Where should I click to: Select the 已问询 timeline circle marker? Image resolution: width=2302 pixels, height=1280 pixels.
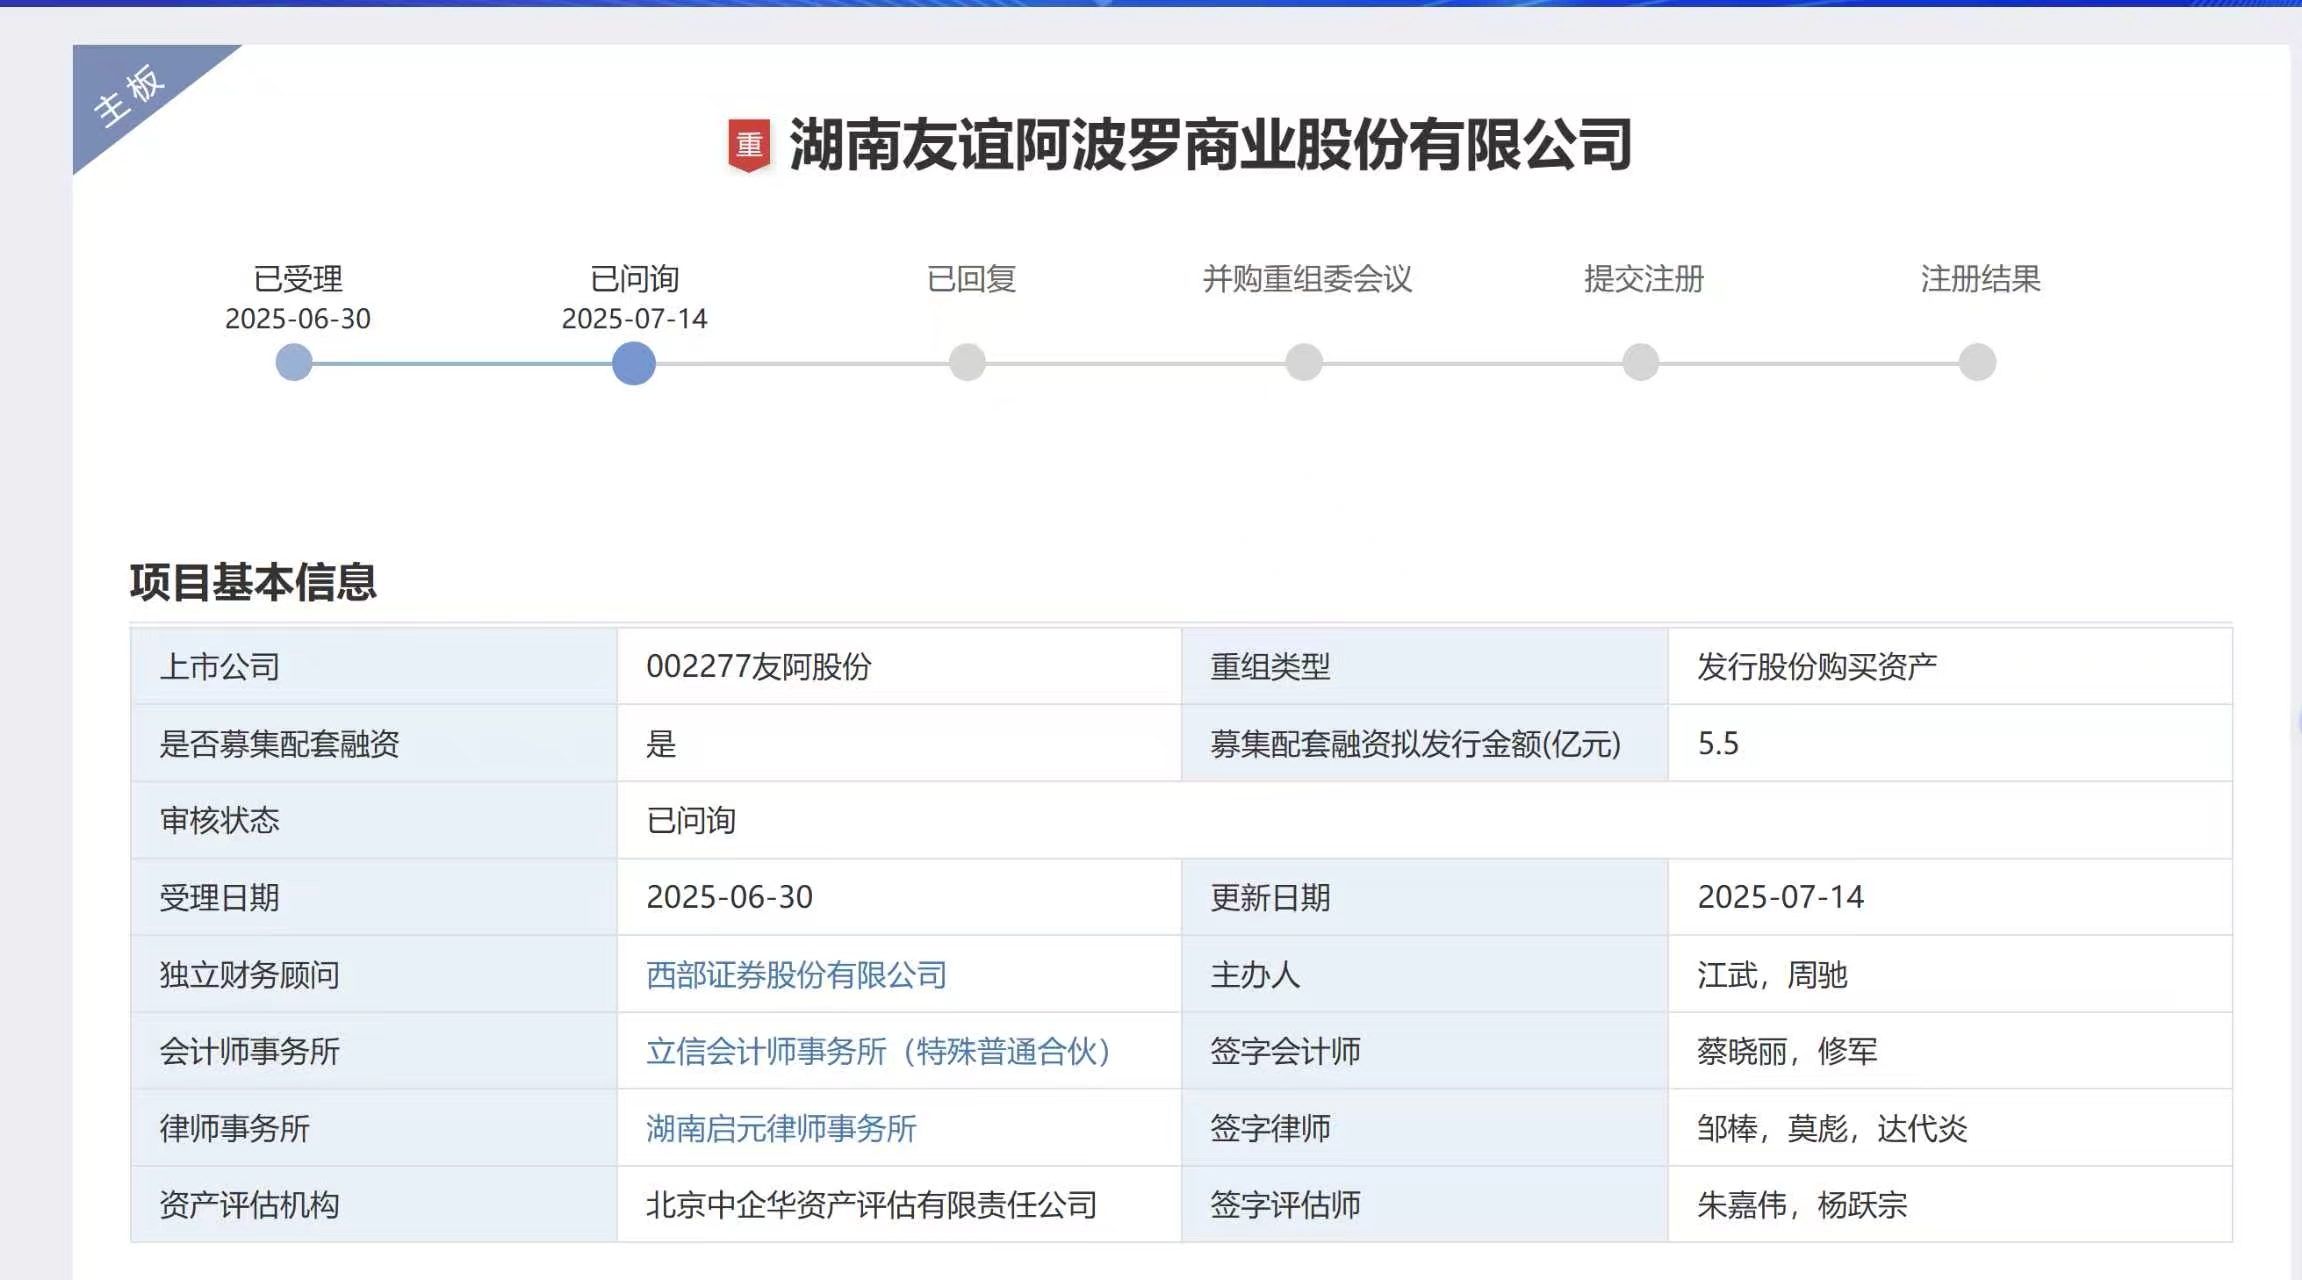pyautogui.click(x=634, y=363)
